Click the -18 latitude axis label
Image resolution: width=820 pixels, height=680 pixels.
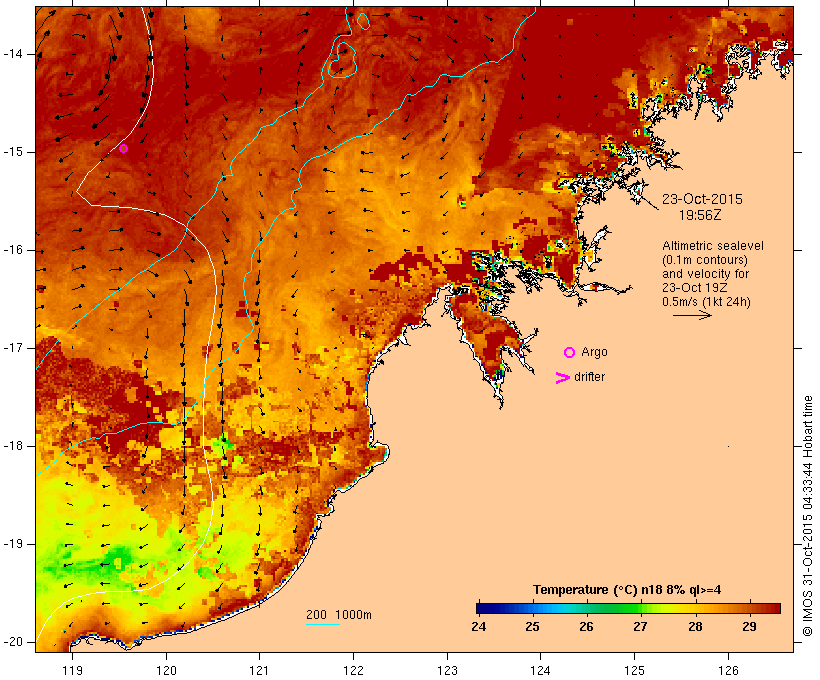13,446
